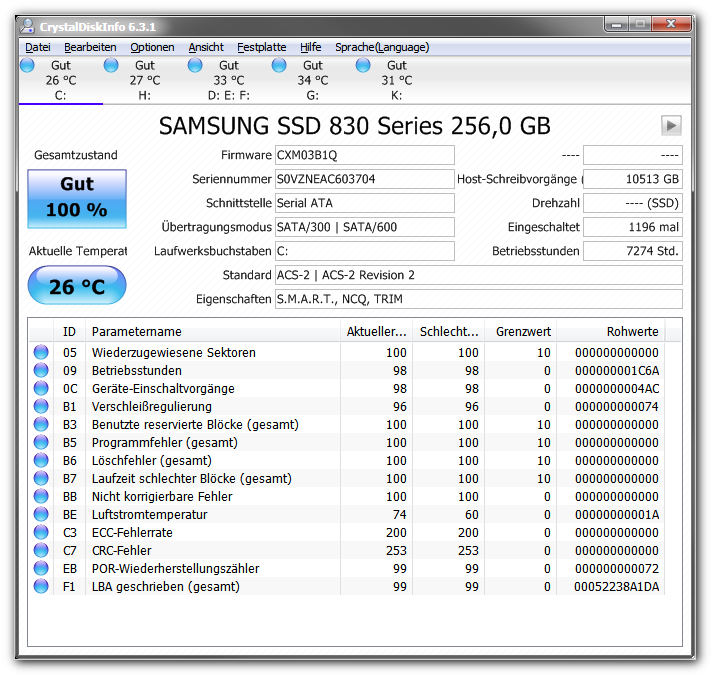Click the status orb for Löschfehler row
711x675 pixels.
[41, 460]
